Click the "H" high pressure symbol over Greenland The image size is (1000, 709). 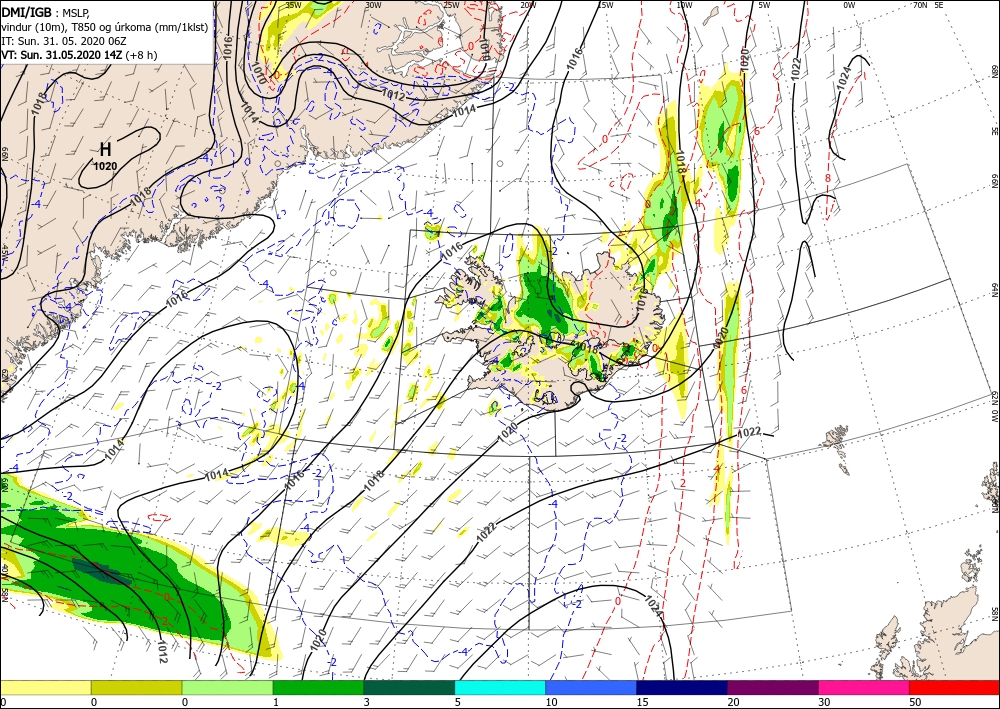point(105,150)
